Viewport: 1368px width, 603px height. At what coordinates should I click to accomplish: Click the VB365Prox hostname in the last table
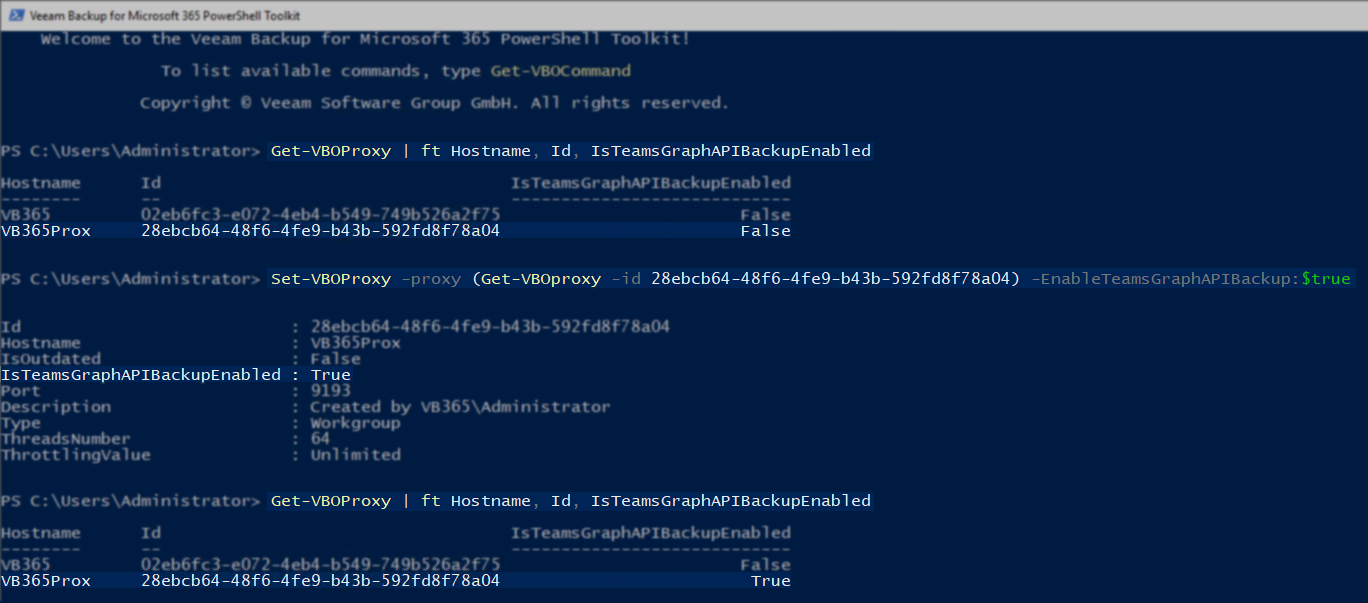click(46, 581)
